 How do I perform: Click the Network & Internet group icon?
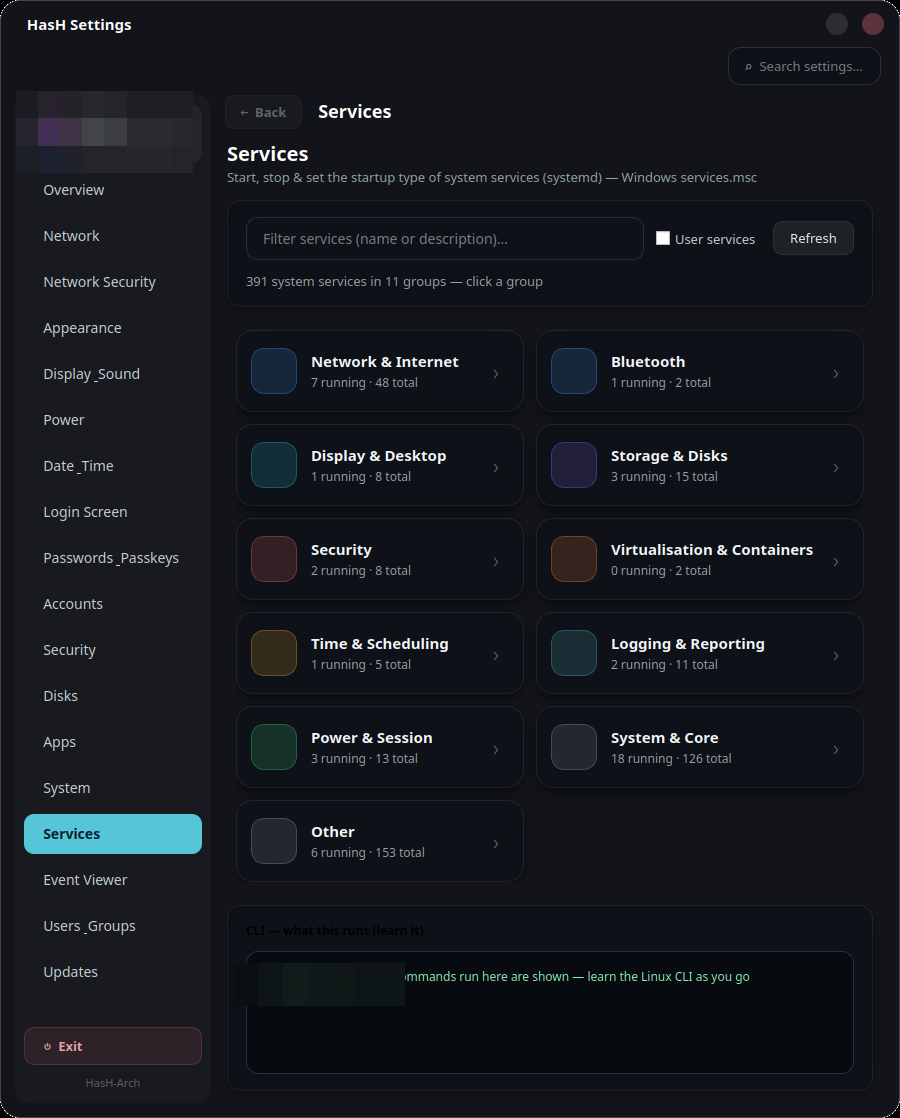274,371
